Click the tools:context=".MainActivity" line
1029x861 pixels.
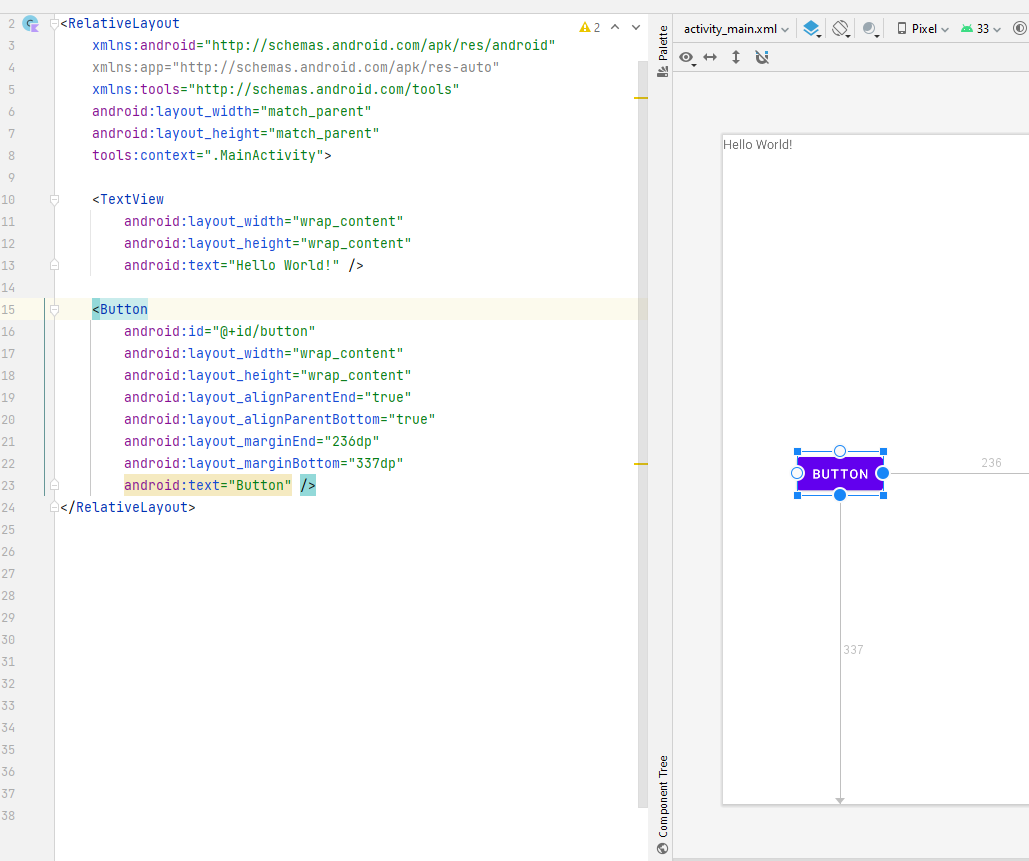pos(212,156)
